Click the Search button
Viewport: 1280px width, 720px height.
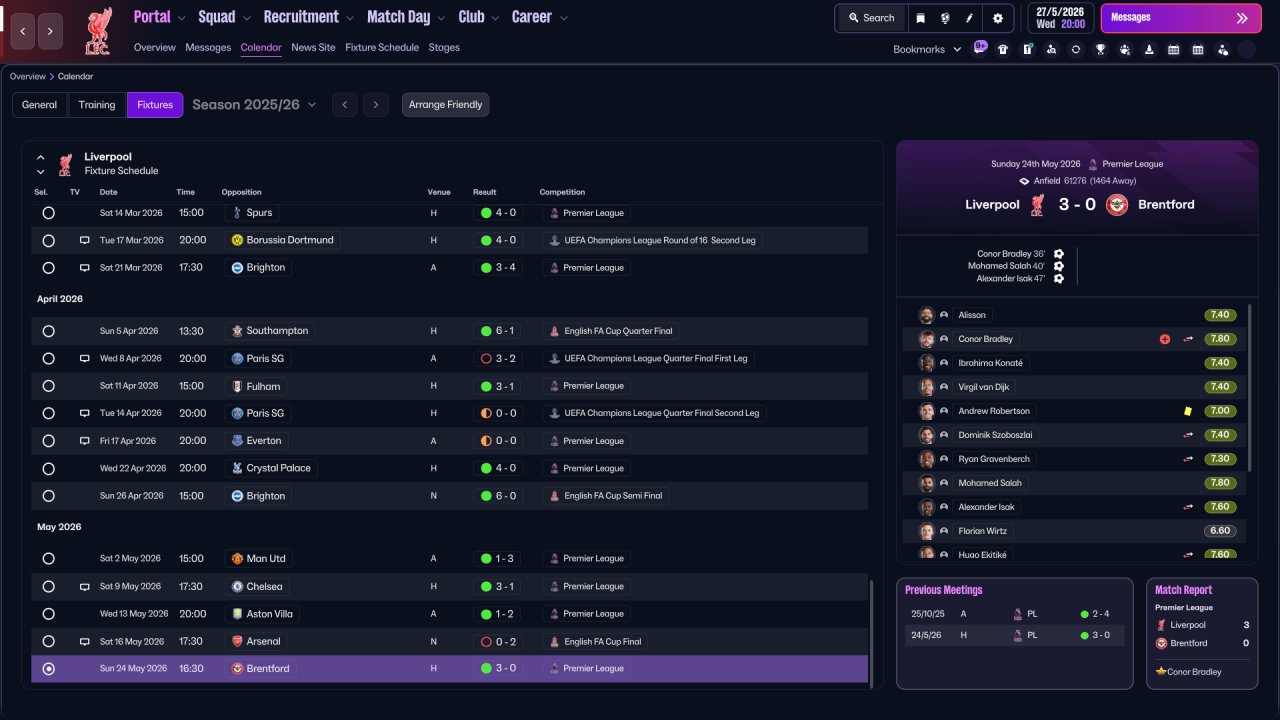(x=871, y=18)
